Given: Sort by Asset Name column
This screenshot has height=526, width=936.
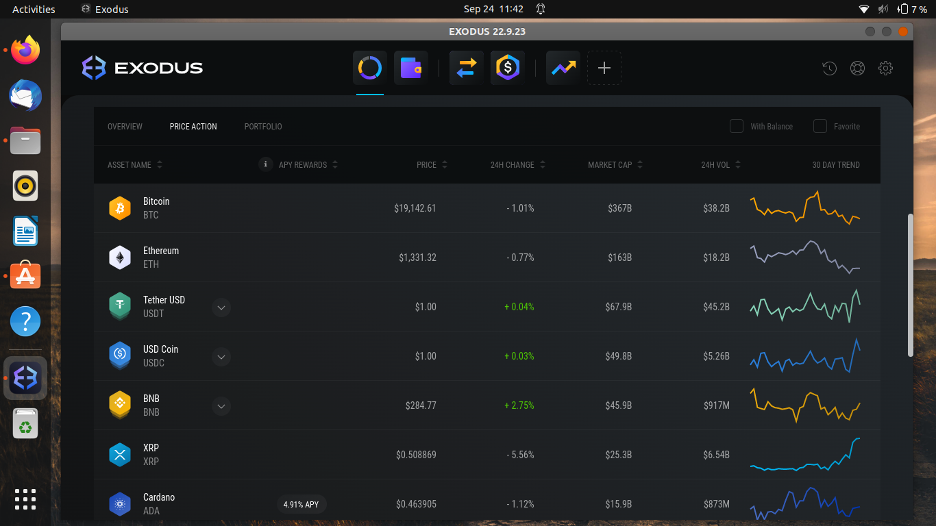Looking at the screenshot, I should pos(135,165).
